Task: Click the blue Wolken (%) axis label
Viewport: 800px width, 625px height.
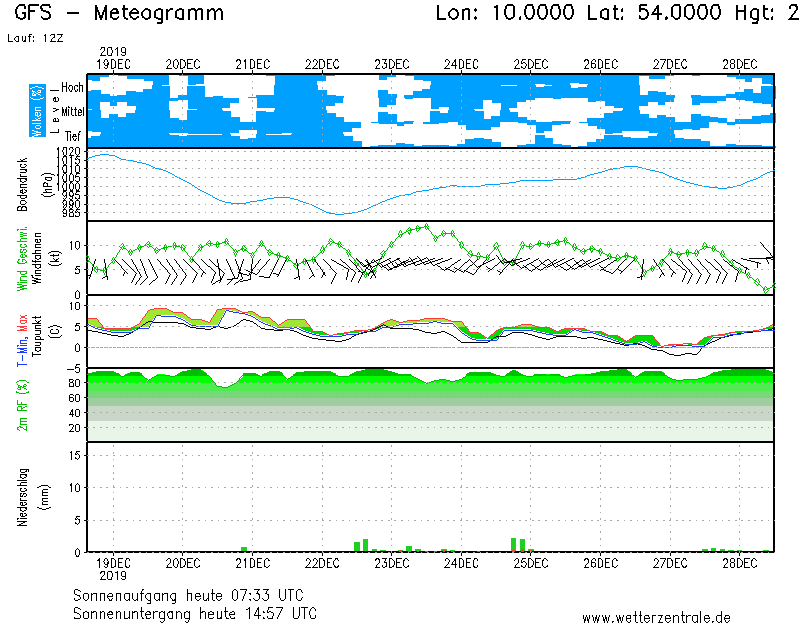Action: 37,110
